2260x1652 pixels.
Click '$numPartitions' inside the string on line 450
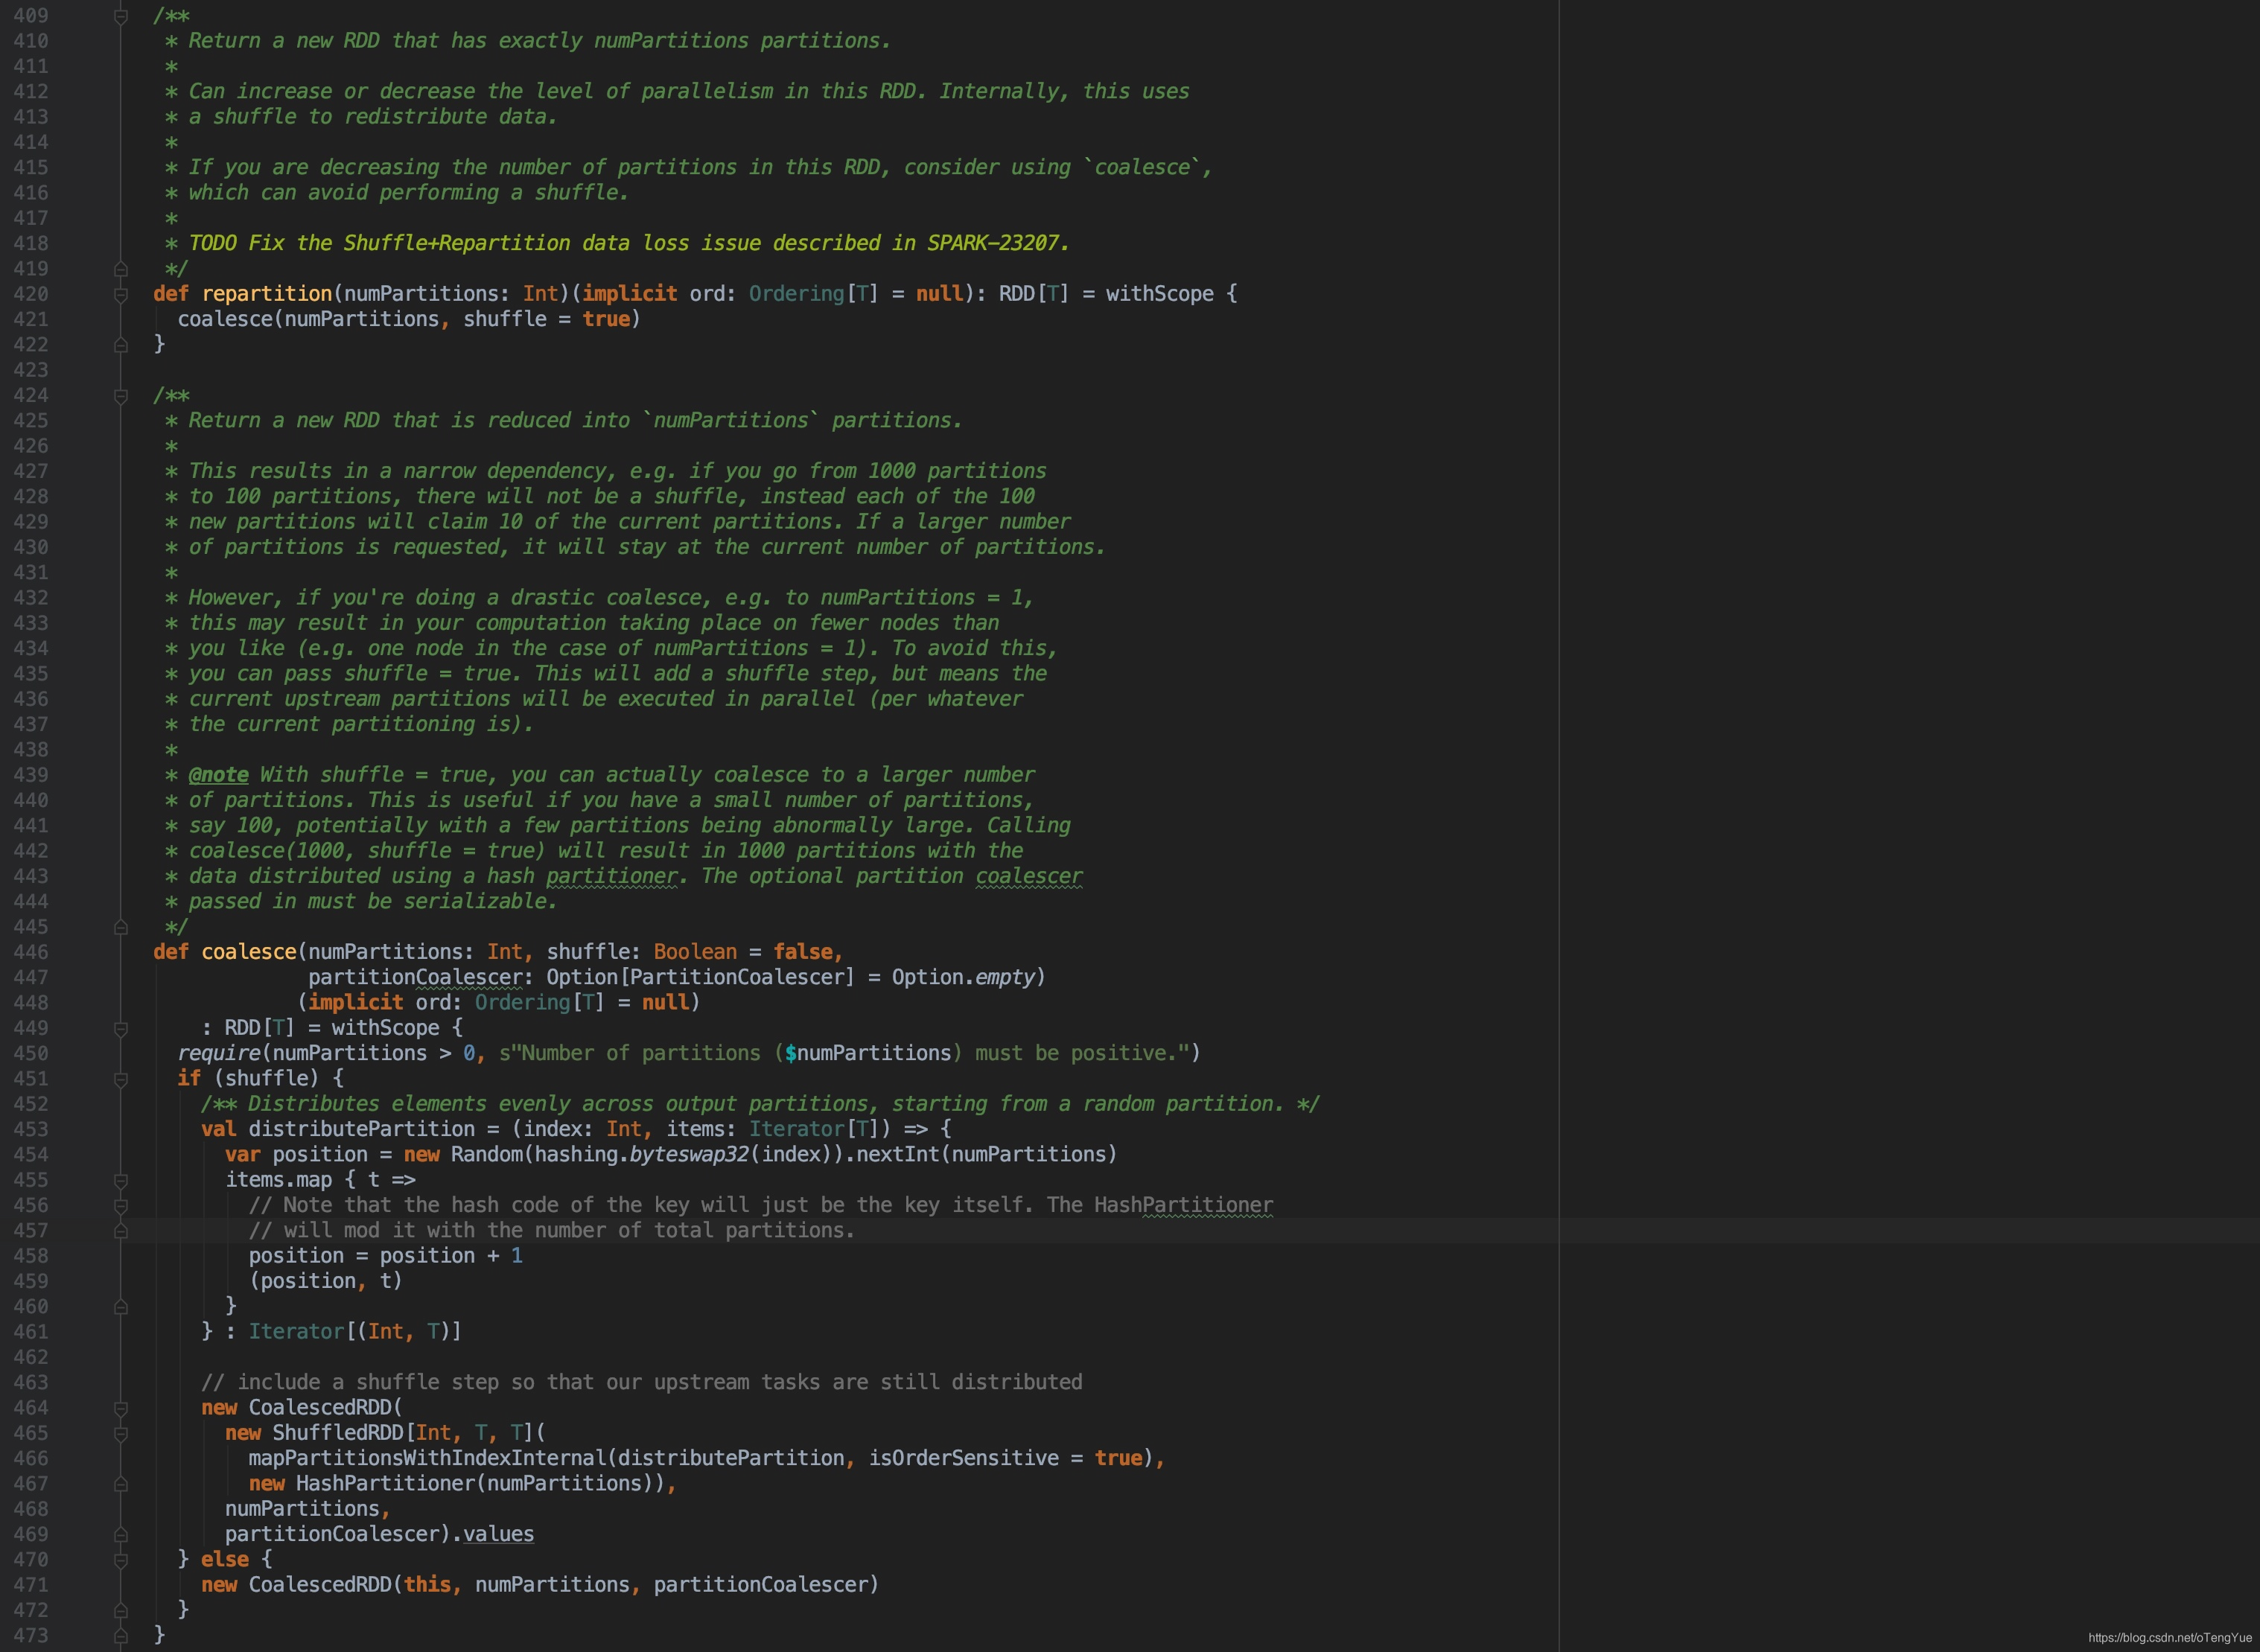[868, 1053]
